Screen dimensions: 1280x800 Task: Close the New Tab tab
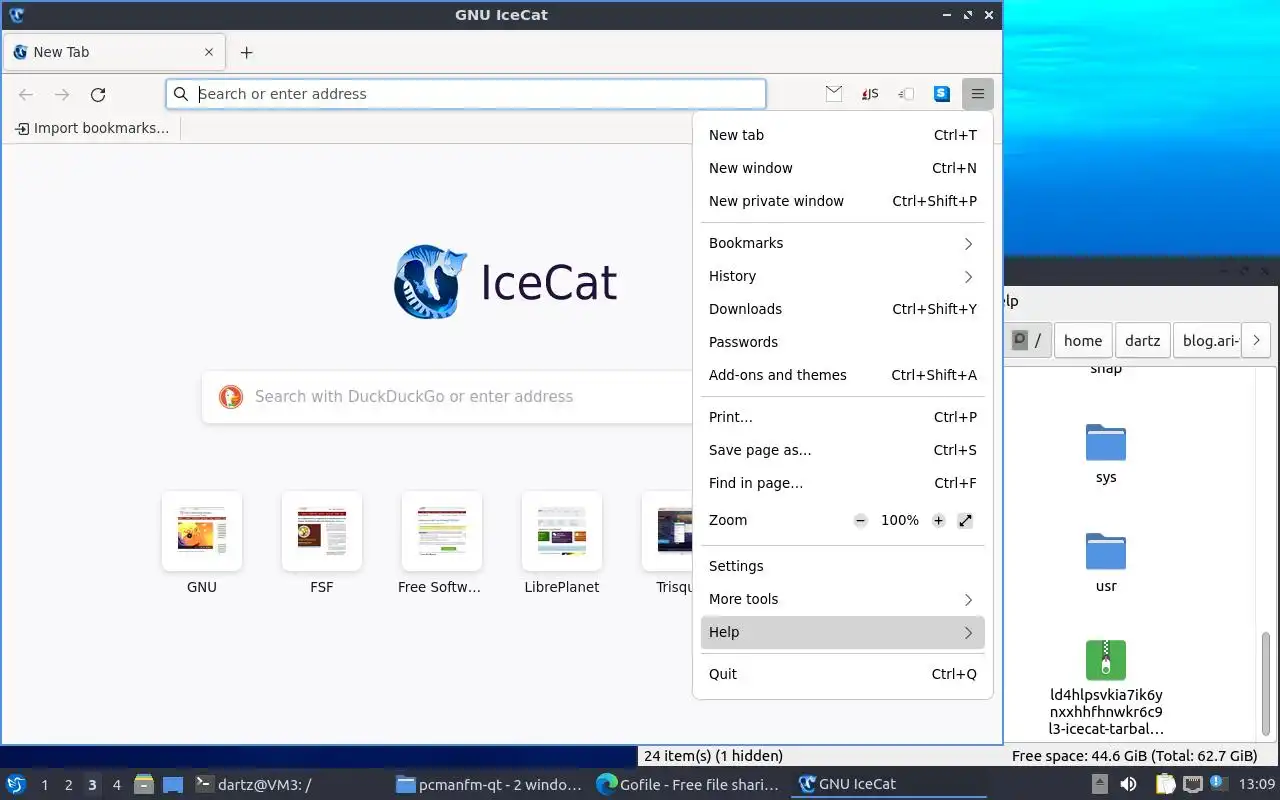[x=209, y=52]
